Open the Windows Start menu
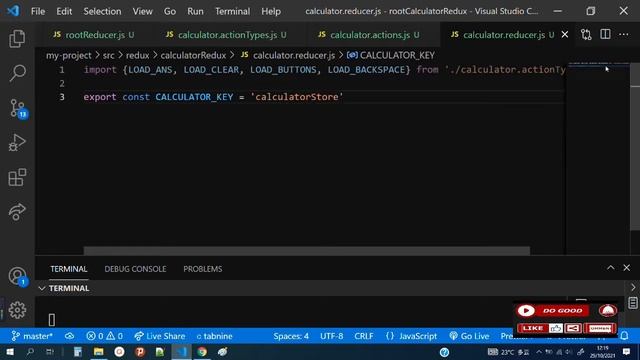 (10, 352)
